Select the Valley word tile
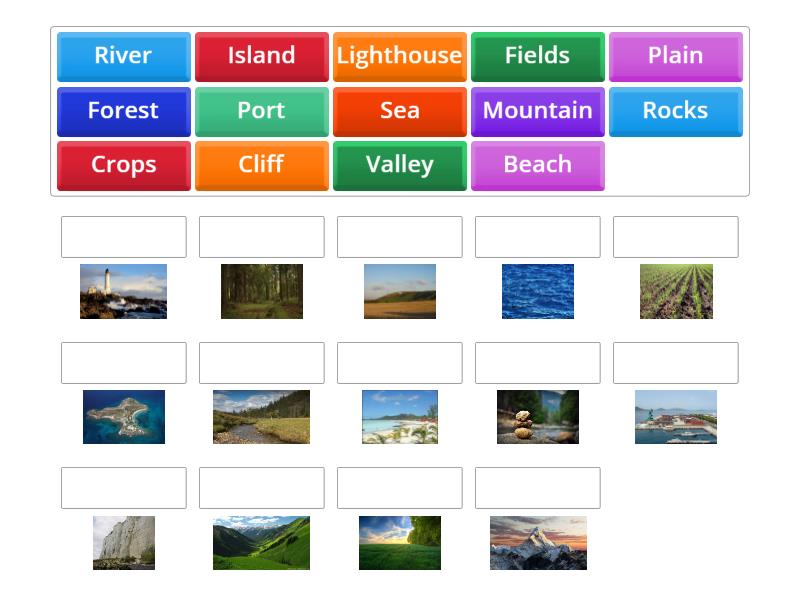Viewport: 800px width, 600px height. coord(399,165)
